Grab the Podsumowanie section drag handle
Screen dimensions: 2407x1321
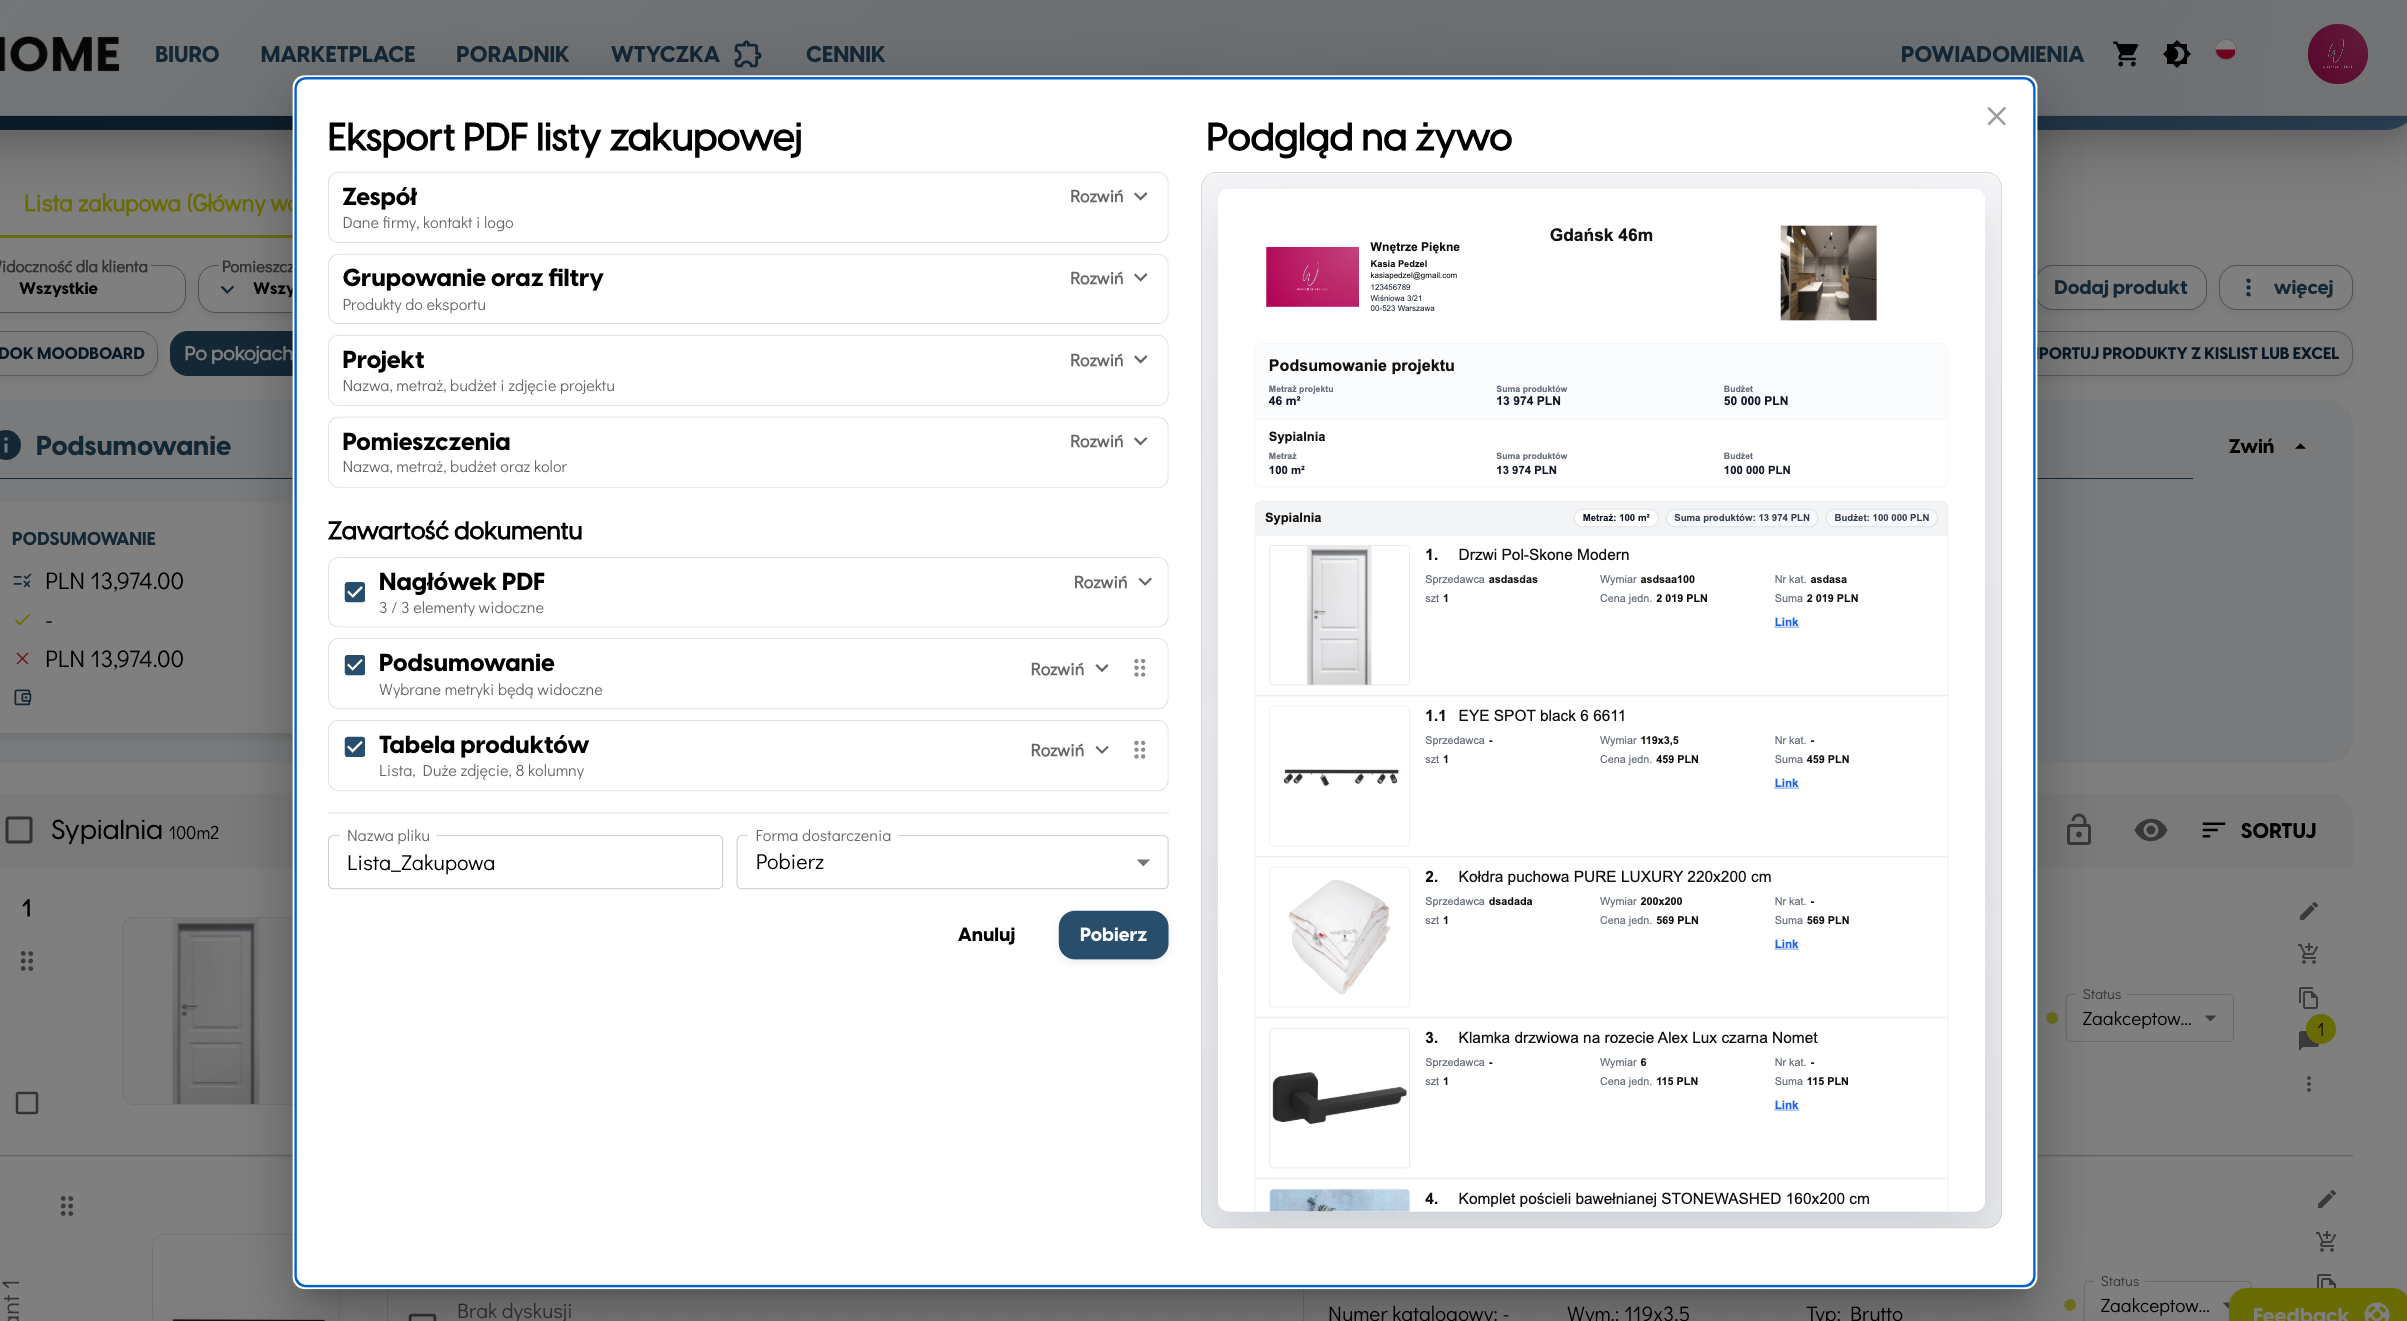tap(1140, 669)
